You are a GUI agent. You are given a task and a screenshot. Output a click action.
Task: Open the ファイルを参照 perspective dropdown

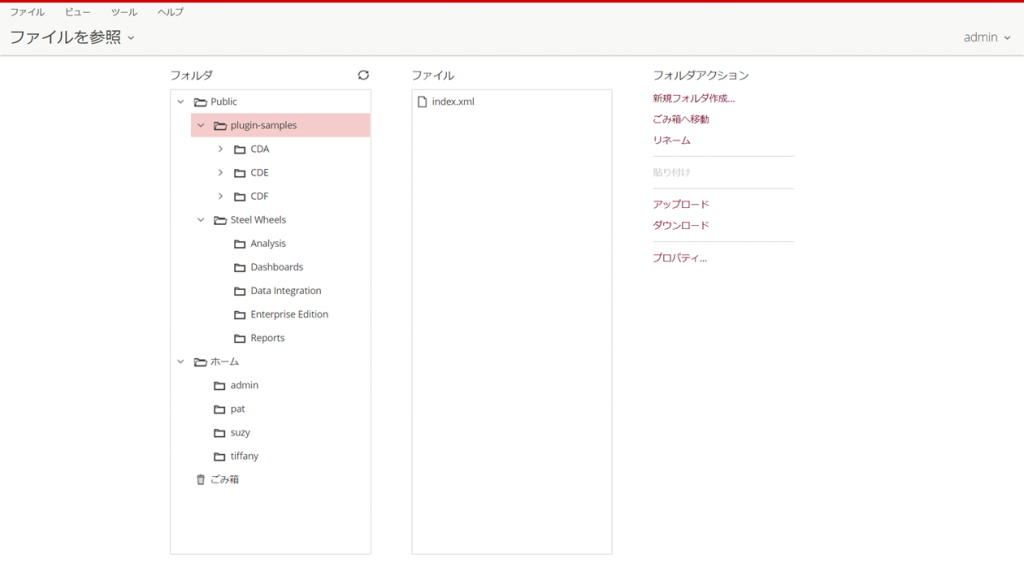point(72,37)
